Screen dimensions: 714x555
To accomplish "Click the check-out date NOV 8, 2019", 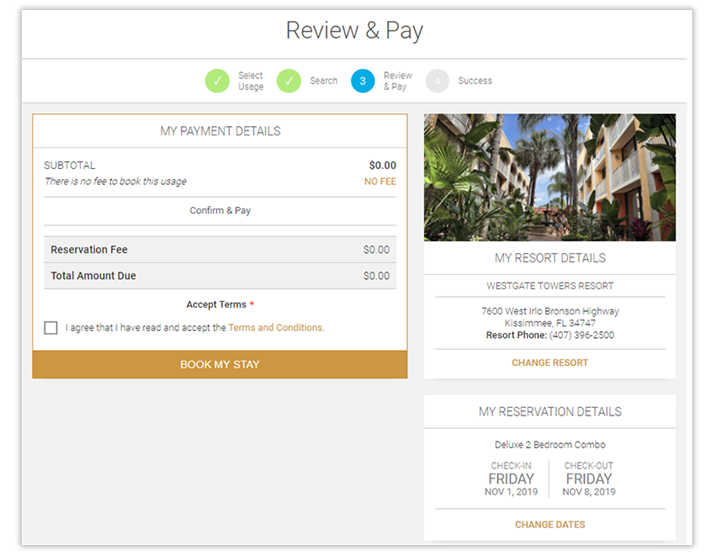I will click(x=589, y=492).
